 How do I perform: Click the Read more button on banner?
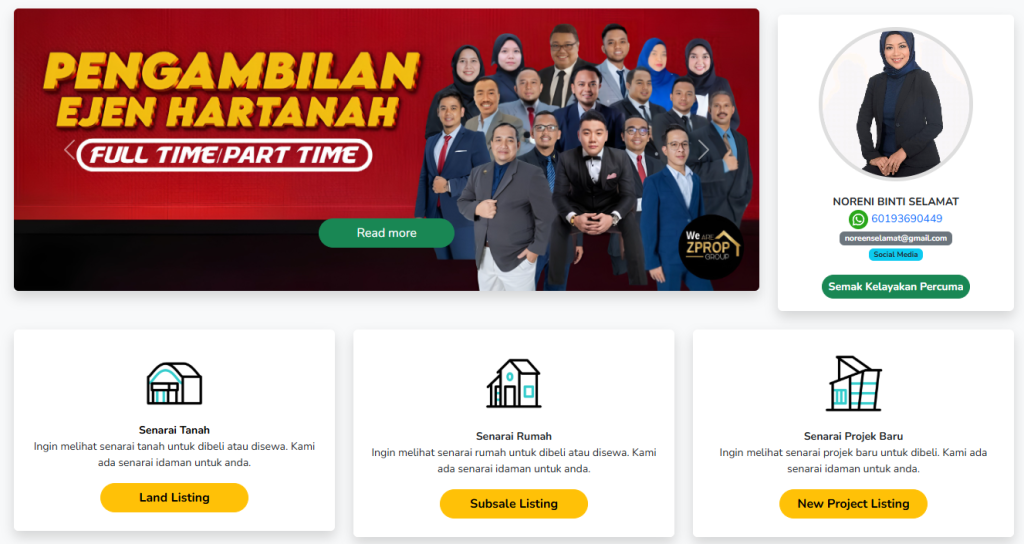(x=387, y=233)
